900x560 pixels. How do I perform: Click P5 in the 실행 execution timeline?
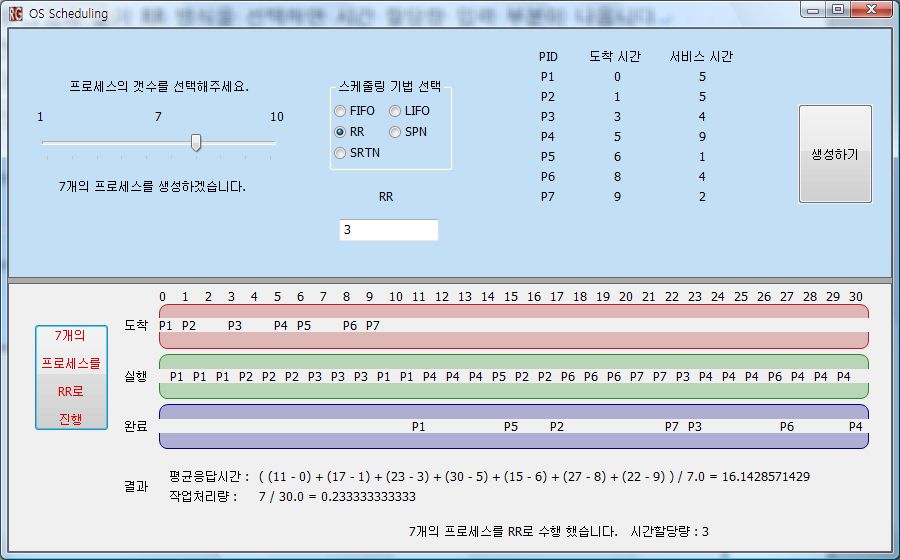(499, 377)
